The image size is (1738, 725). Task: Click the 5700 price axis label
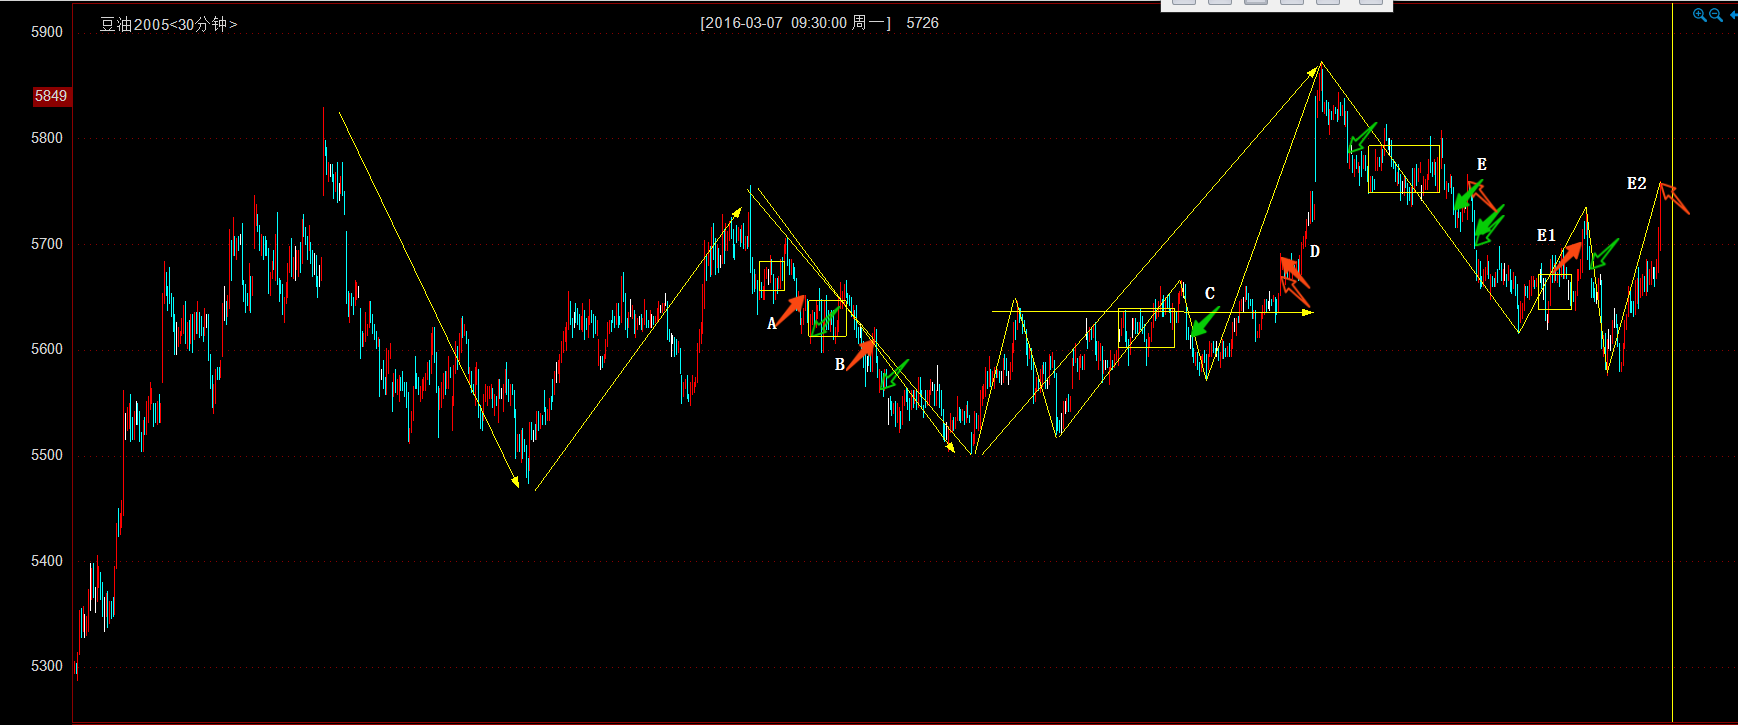click(47, 244)
